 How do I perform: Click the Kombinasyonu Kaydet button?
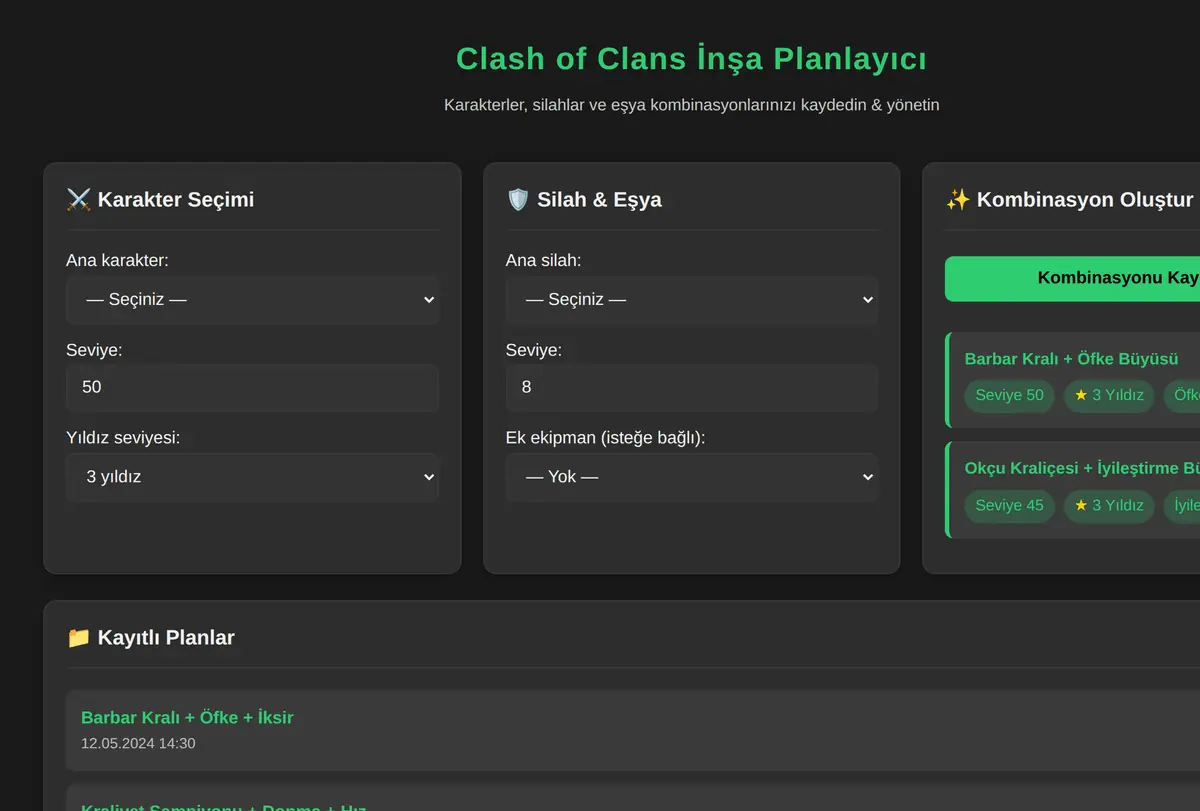point(1072,278)
